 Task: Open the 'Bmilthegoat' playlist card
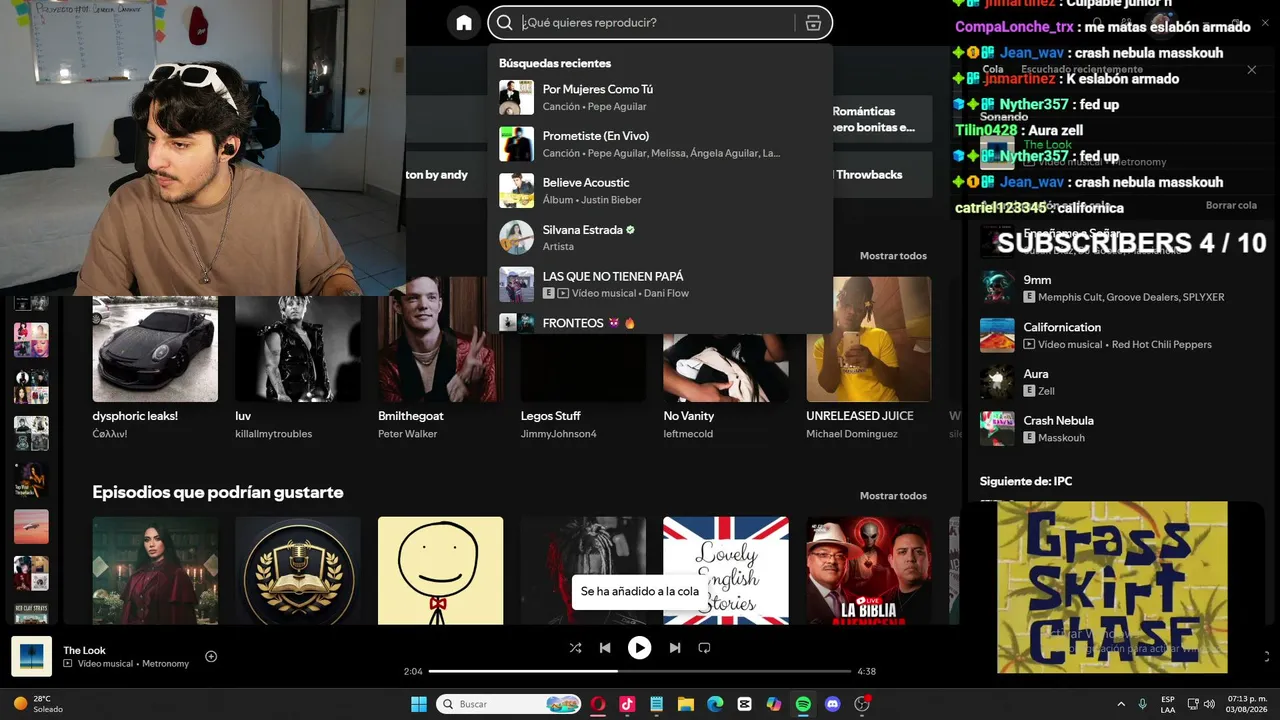click(440, 360)
